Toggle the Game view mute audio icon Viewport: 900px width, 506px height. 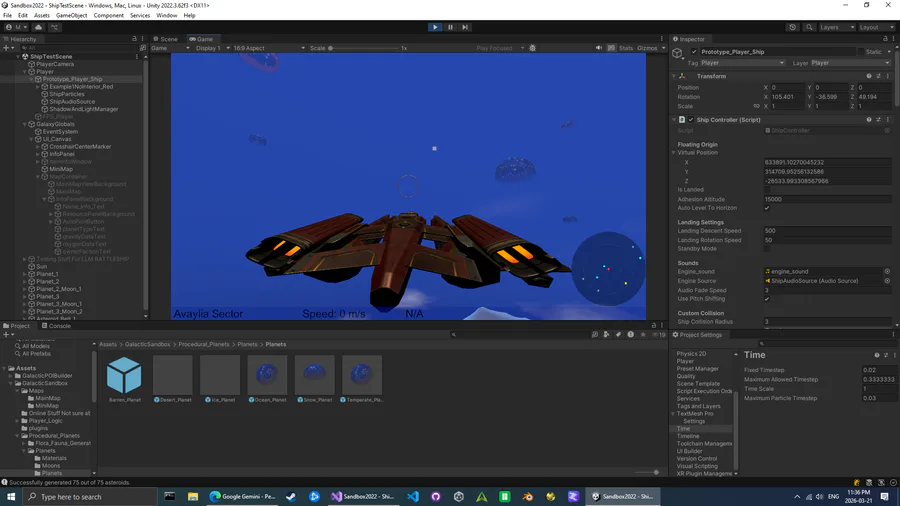click(x=599, y=48)
